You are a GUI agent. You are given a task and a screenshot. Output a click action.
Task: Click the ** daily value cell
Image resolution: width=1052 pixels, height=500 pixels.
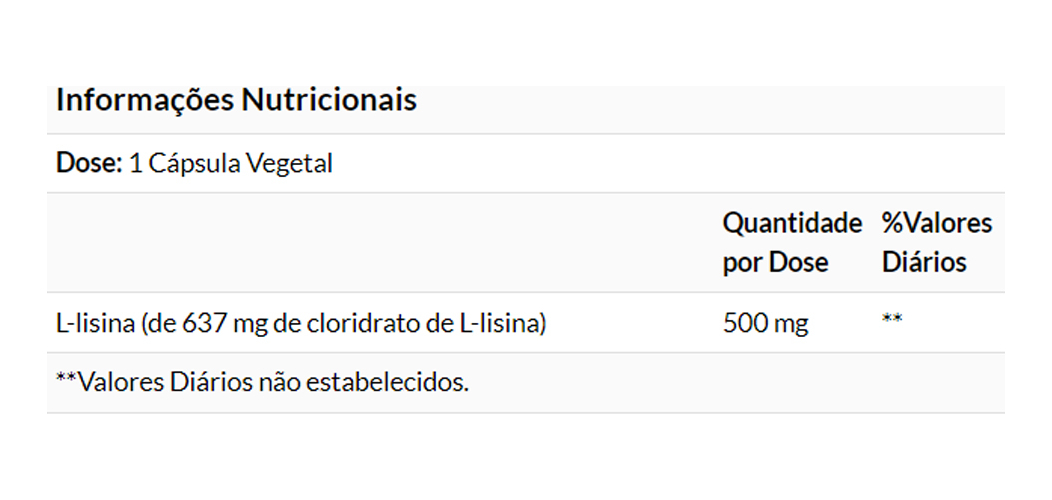tap(892, 321)
